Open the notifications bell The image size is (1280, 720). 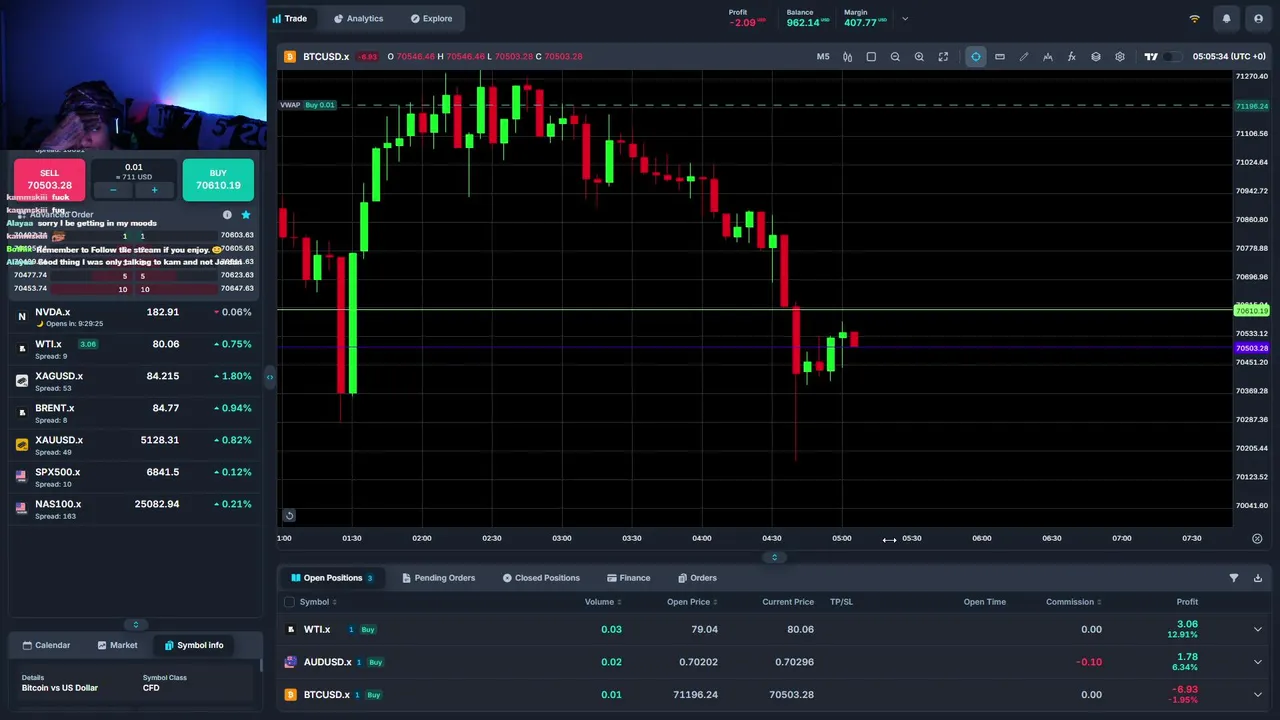pyautogui.click(x=1226, y=18)
